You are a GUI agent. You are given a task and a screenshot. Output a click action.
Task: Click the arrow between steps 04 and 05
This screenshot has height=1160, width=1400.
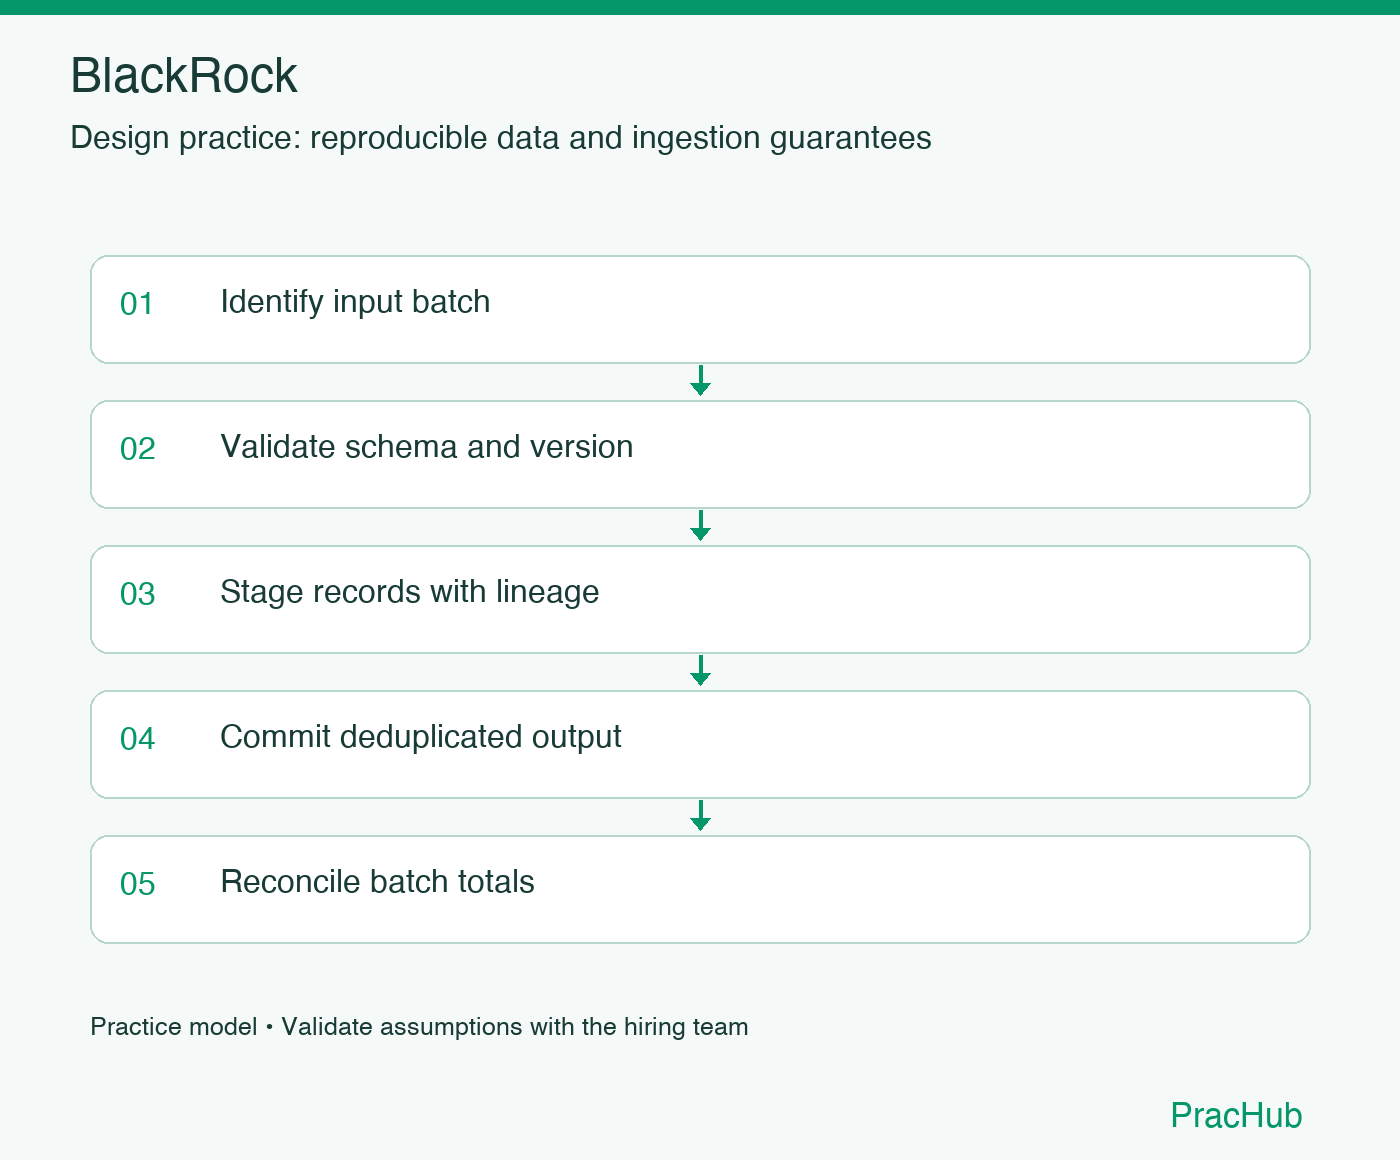700,816
